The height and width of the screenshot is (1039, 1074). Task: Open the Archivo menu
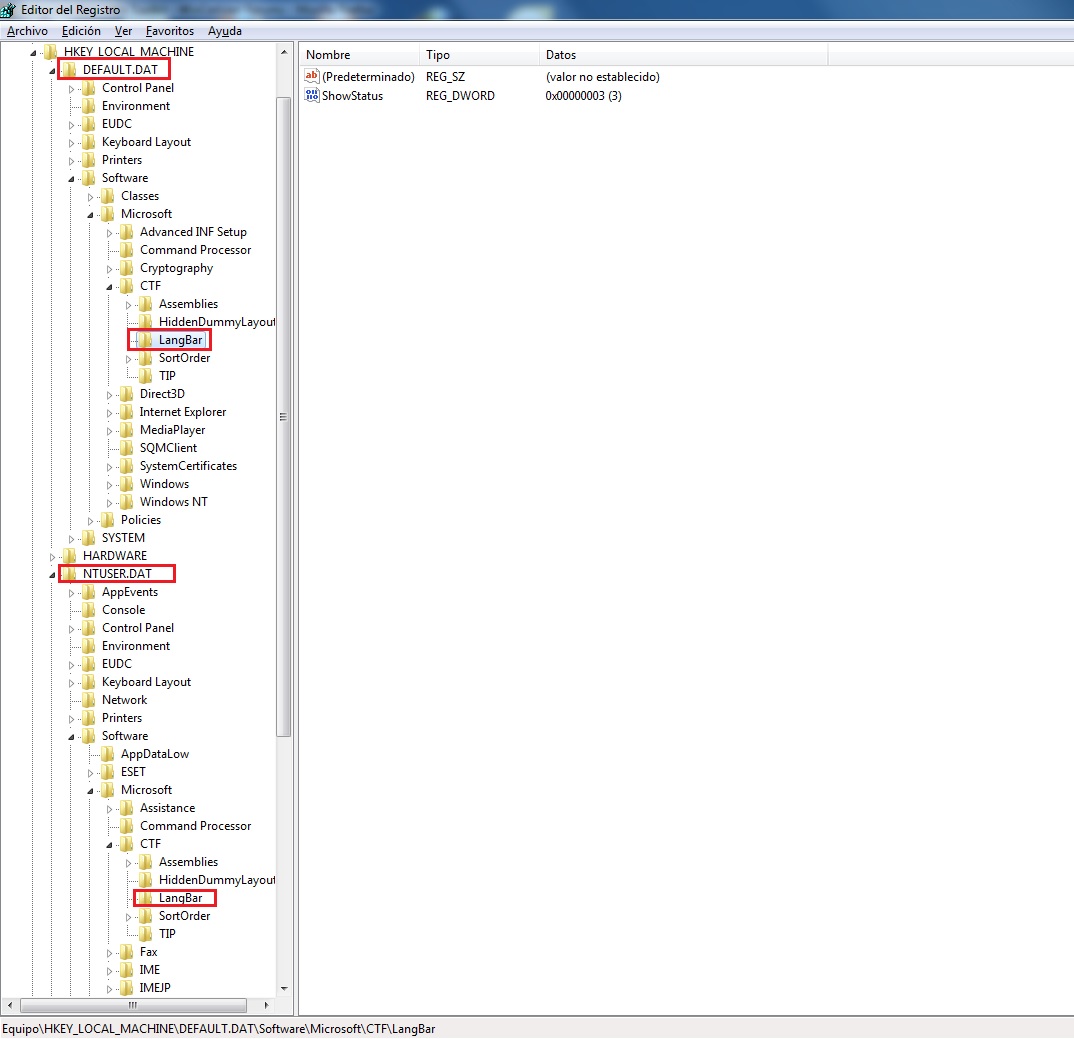pyautogui.click(x=27, y=31)
